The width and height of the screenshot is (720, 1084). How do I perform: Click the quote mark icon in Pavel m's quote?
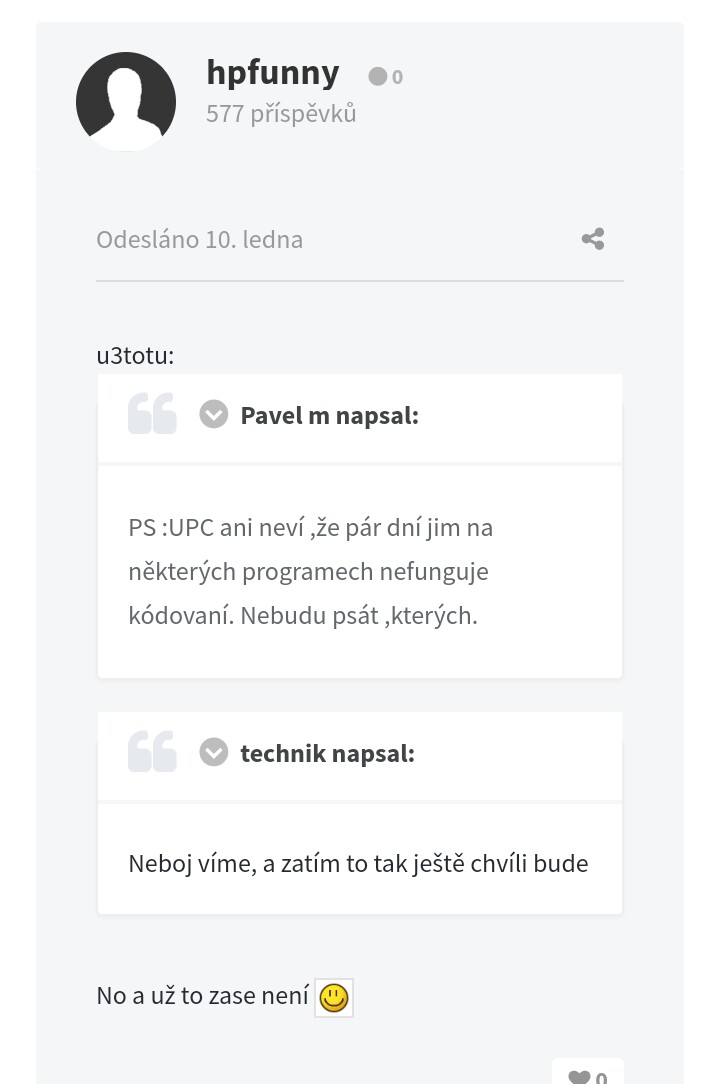click(x=152, y=414)
